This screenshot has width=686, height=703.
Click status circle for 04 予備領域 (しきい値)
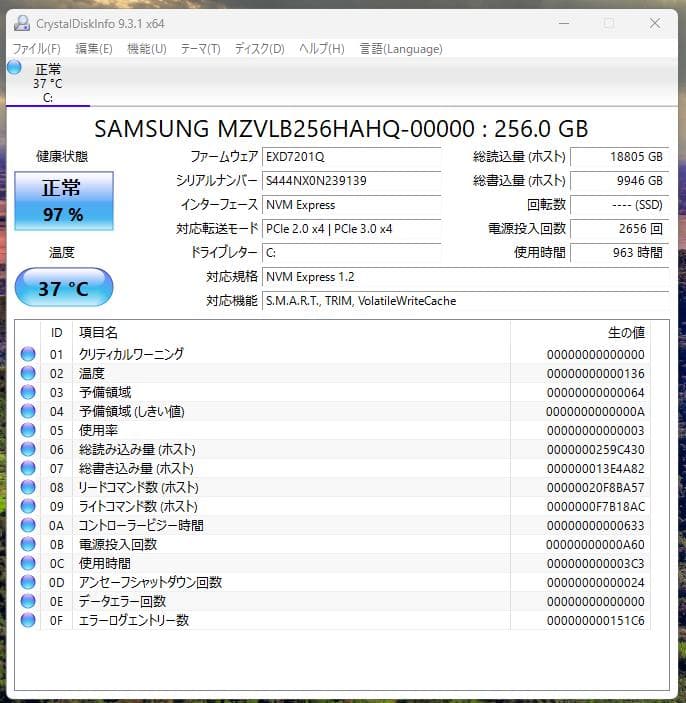click(28, 411)
